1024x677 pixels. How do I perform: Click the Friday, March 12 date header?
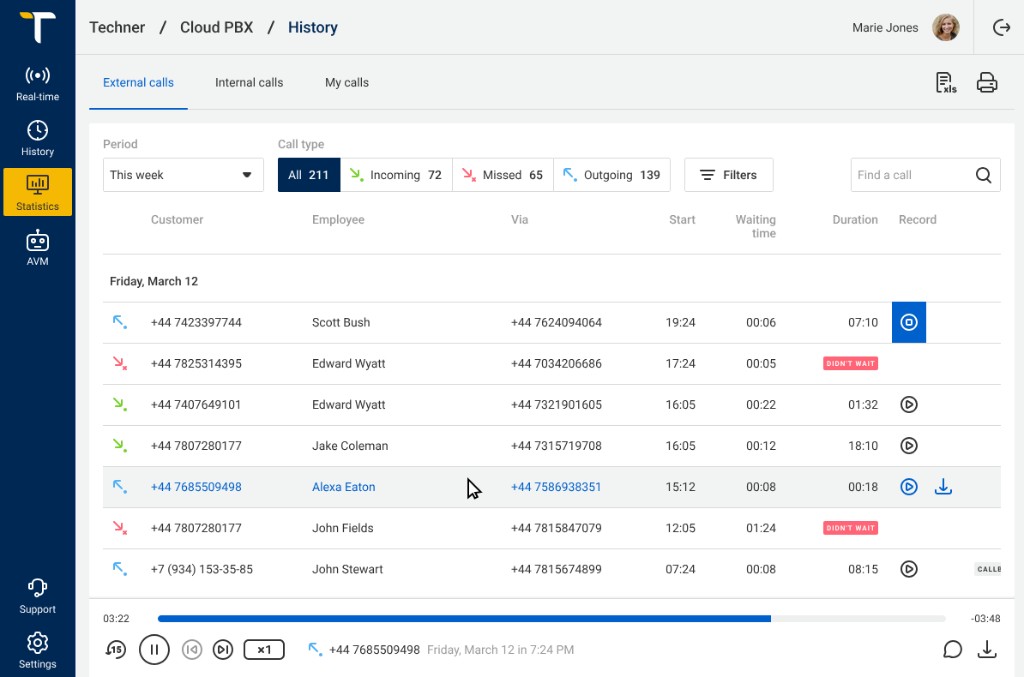(x=153, y=281)
